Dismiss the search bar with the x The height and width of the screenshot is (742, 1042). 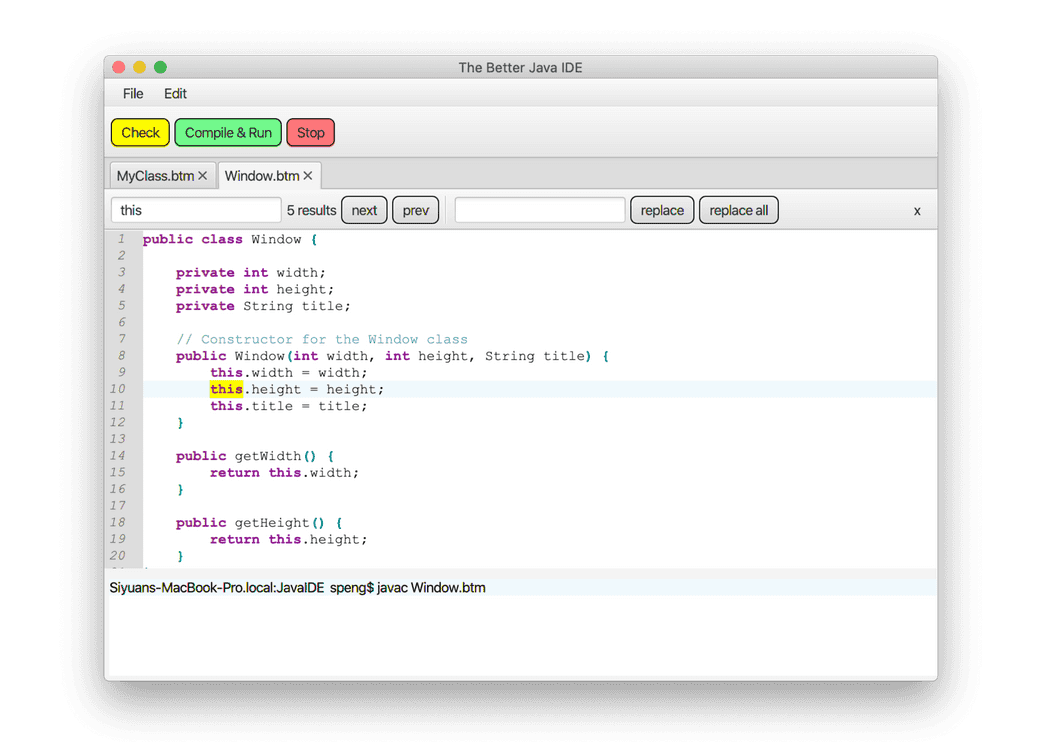click(x=917, y=210)
